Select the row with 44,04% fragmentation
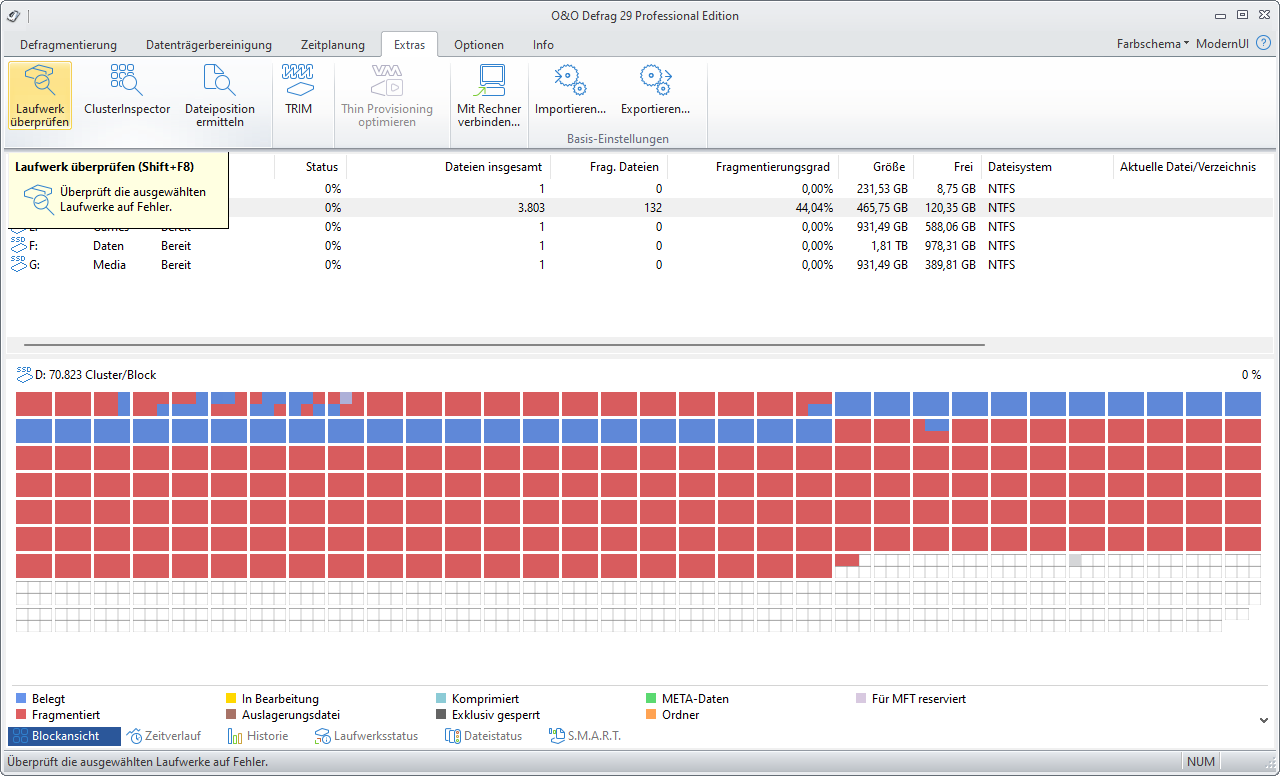This screenshot has width=1280, height=776. 639,207
